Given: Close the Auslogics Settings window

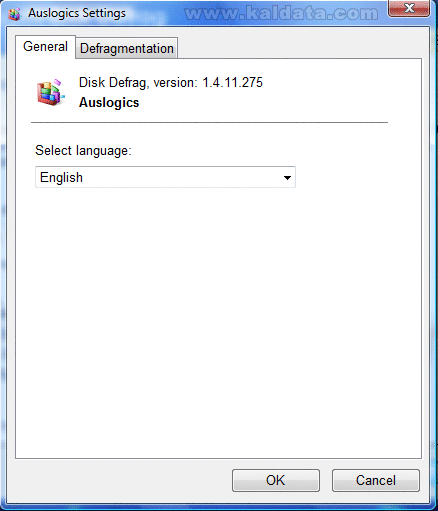Looking at the screenshot, I should pos(409,8).
